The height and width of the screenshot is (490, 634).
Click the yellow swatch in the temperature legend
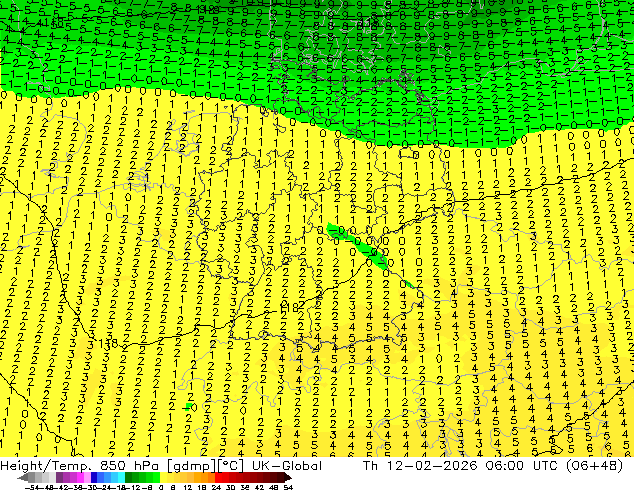[163, 477]
